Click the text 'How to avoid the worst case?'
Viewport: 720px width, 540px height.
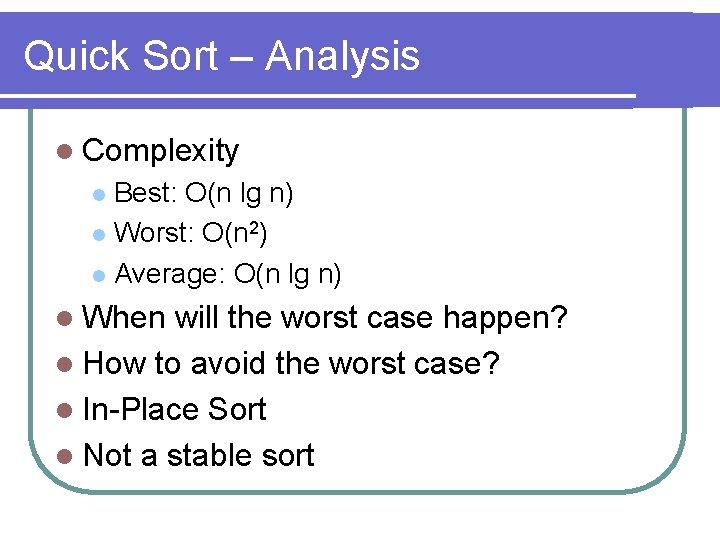(291, 364)
